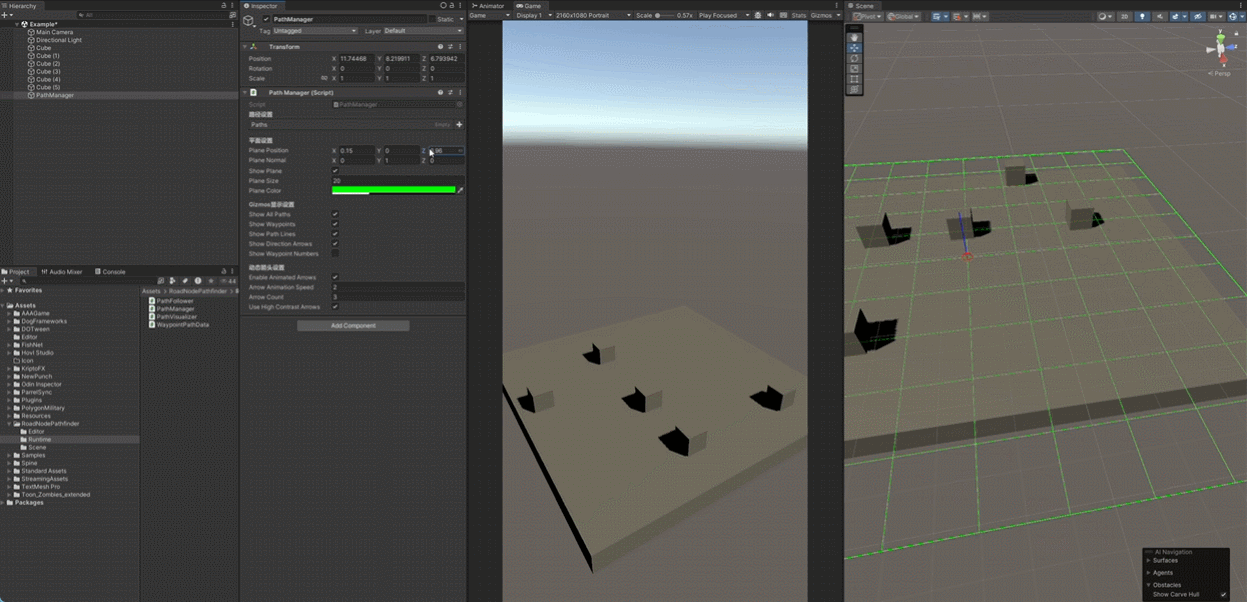Toggle Show Path Lines checkbox

[335, 234]
